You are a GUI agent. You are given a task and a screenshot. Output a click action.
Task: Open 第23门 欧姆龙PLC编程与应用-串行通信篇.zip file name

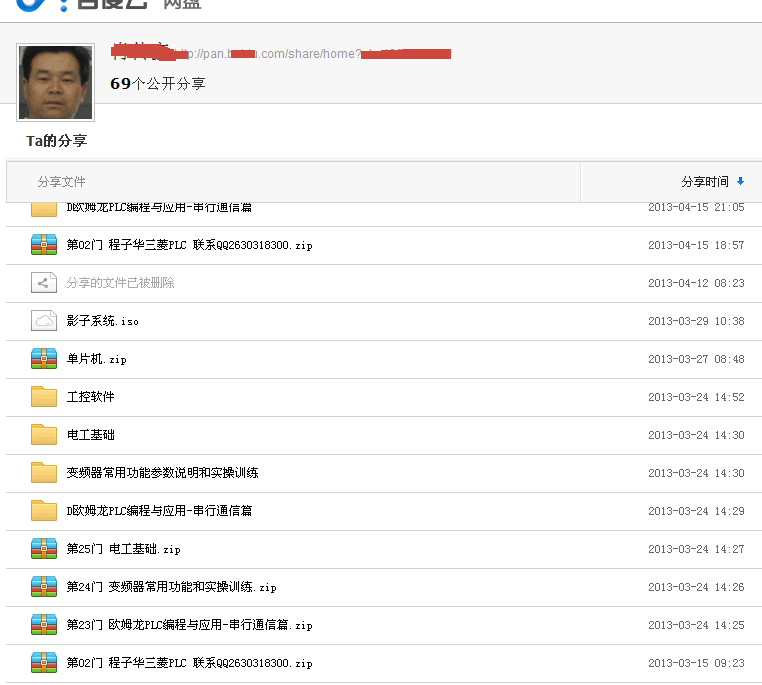coord(189,625)
